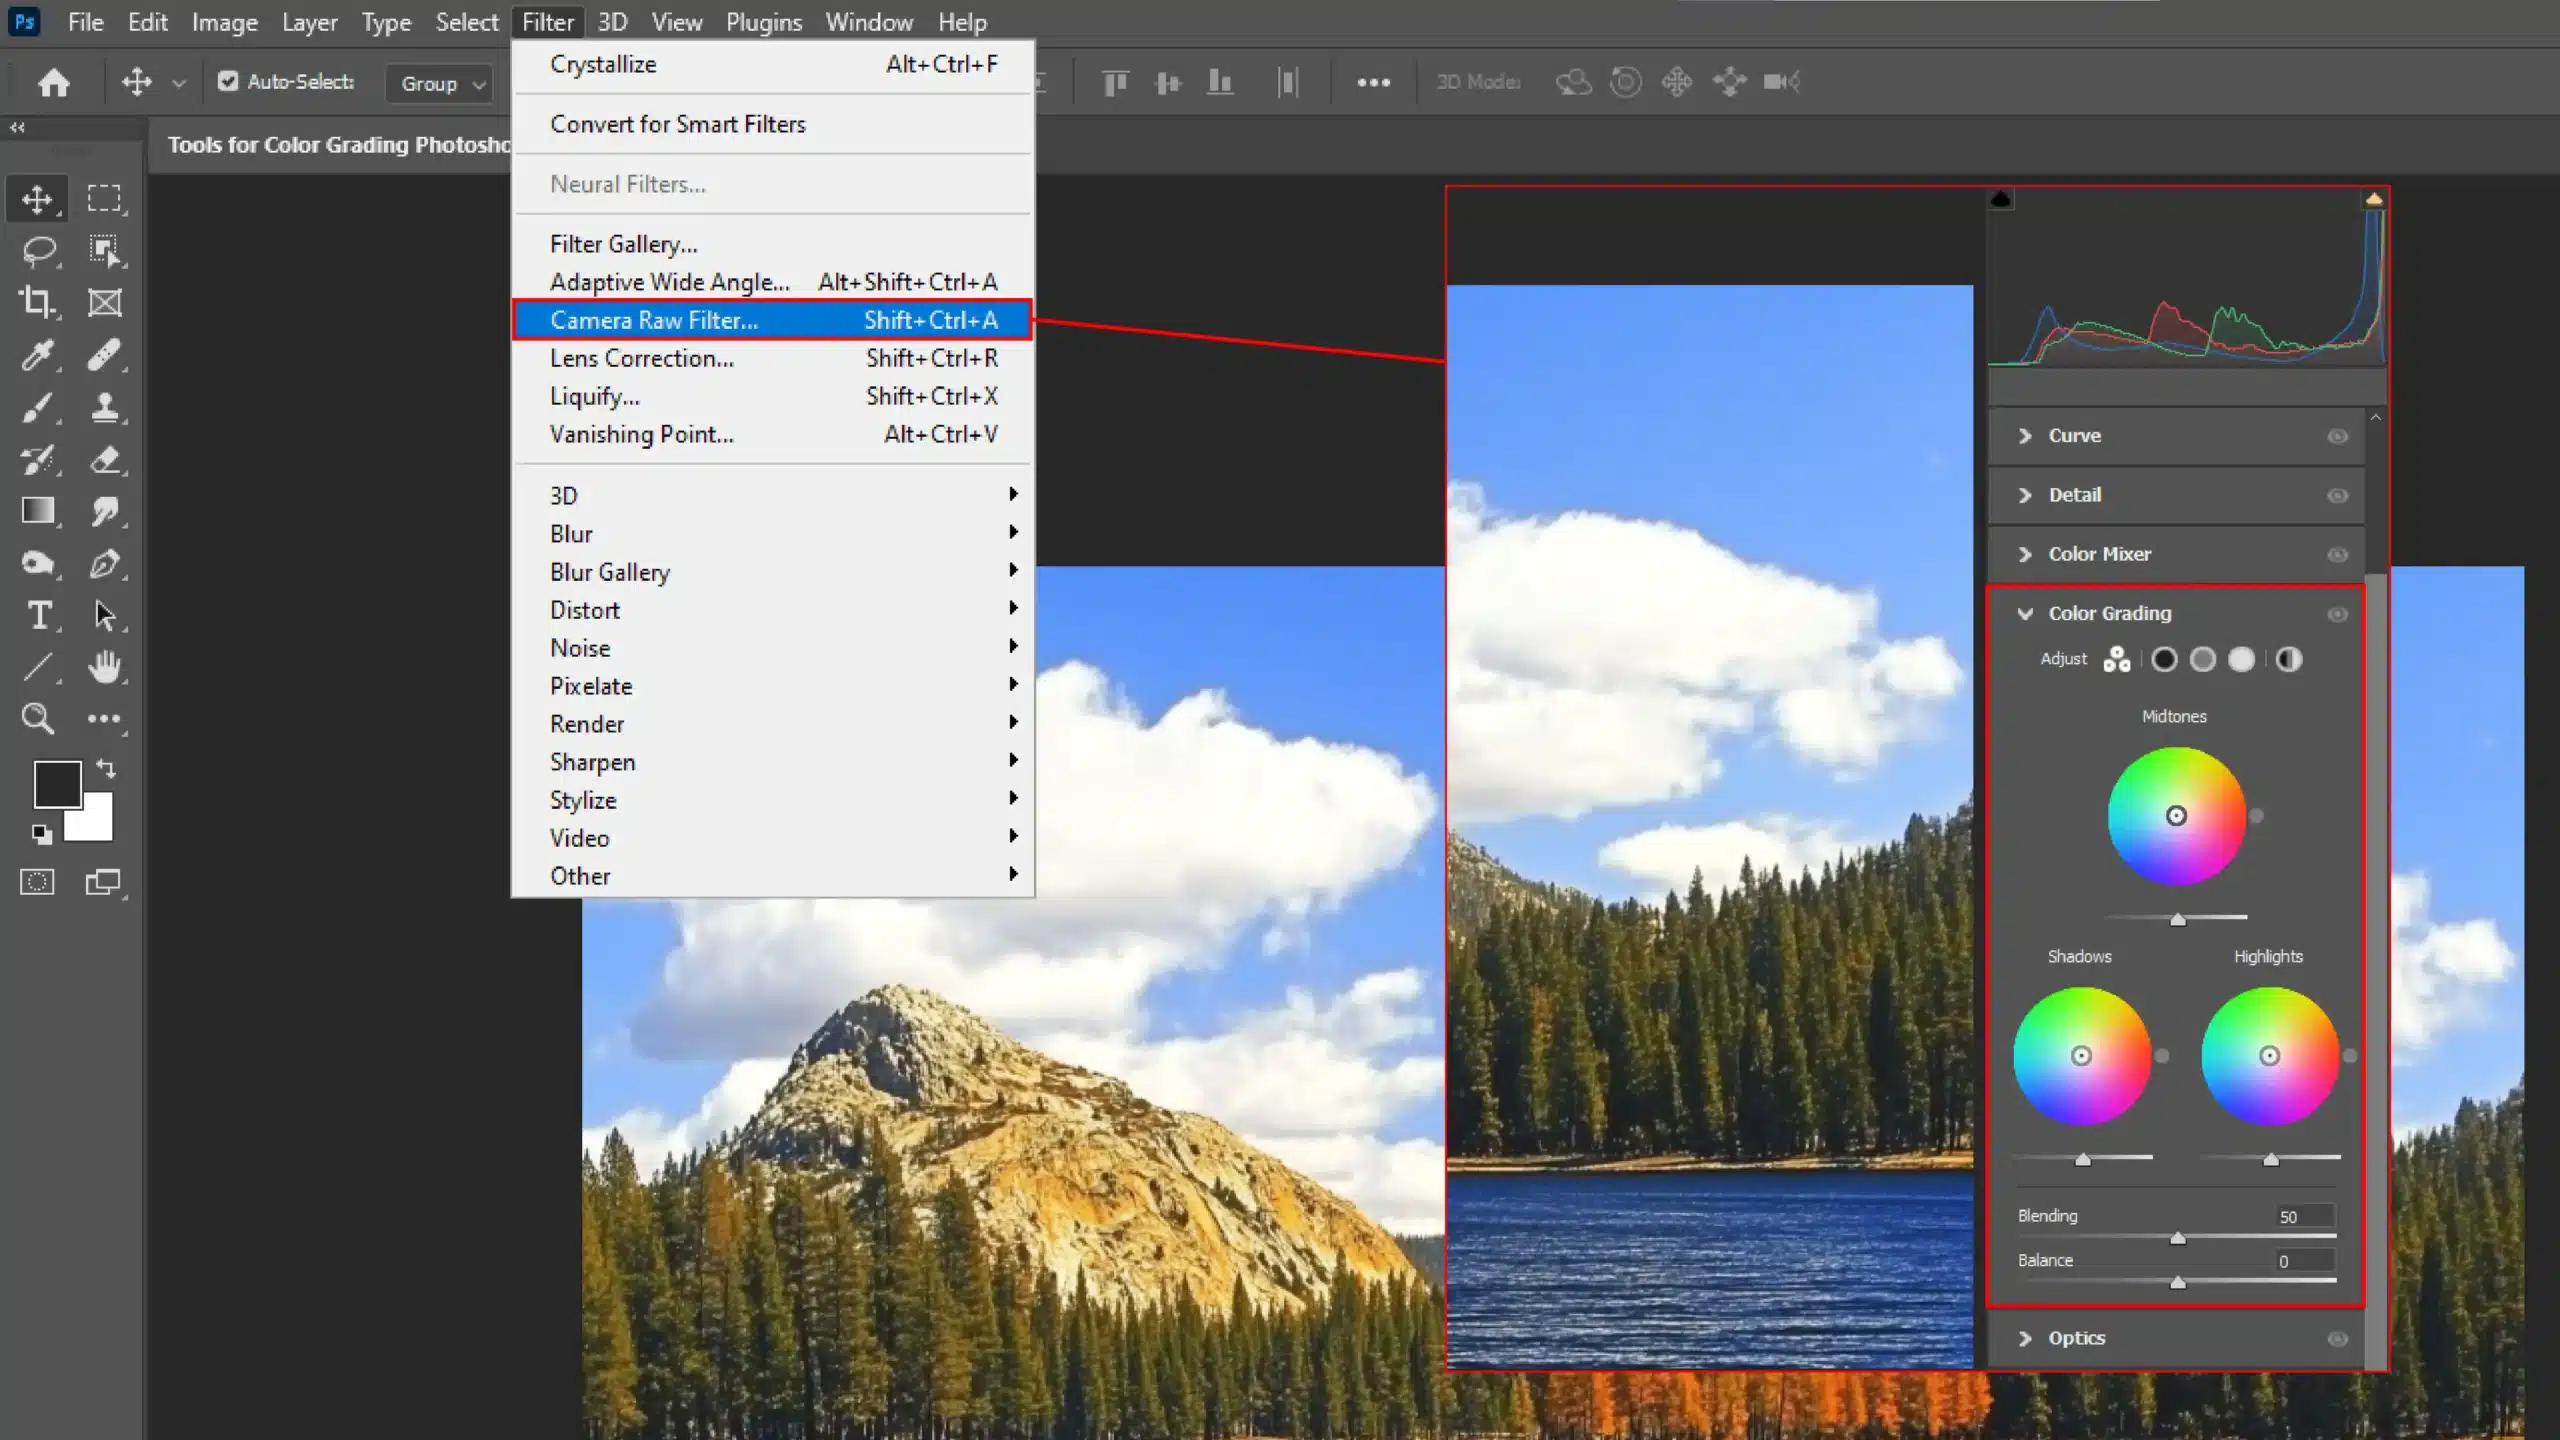Screen dimensions: 2560x1440
Task: Reset default foreground and background colors
Action: click(x=41, y=834)
